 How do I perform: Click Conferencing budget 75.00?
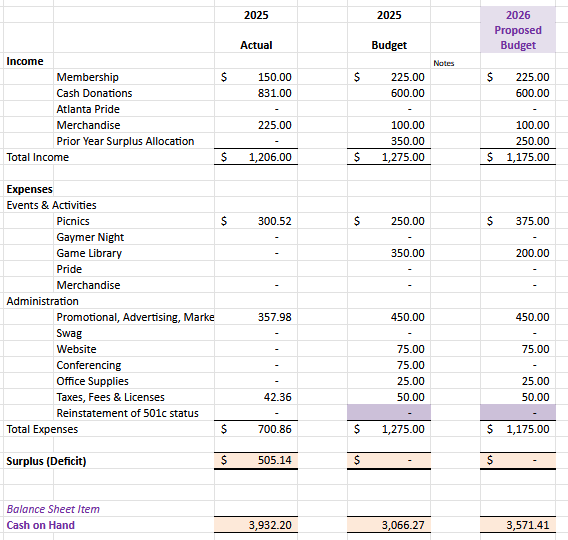coord(410,365)
